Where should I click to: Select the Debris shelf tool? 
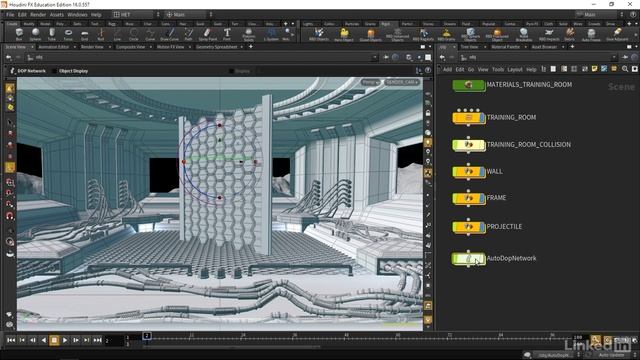tap(569, 34)
